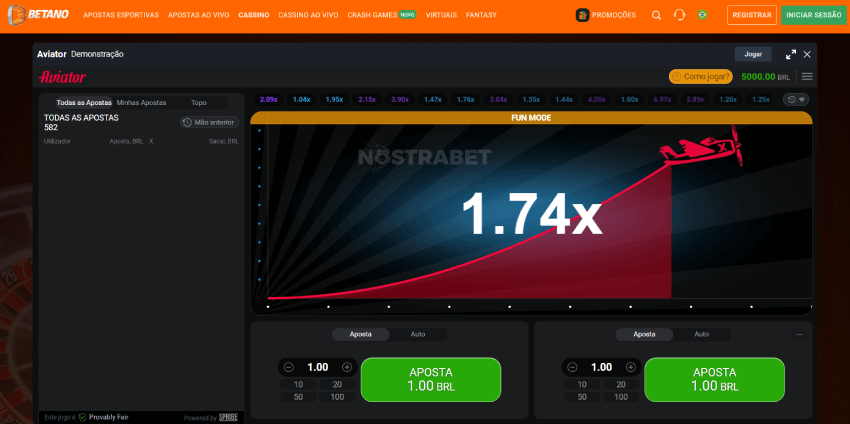Click the Provably Fair shield icon
The image size is (850, 424).
[x=82, y=417]
